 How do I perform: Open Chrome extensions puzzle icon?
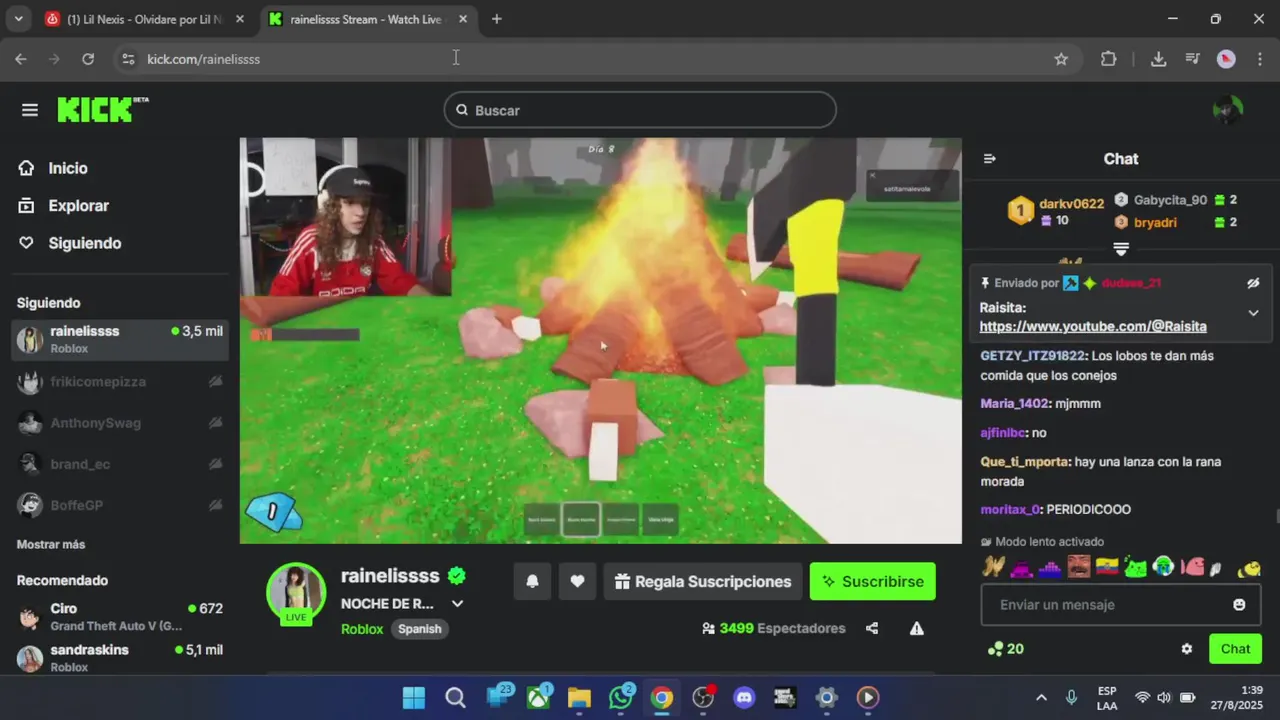1108,59
